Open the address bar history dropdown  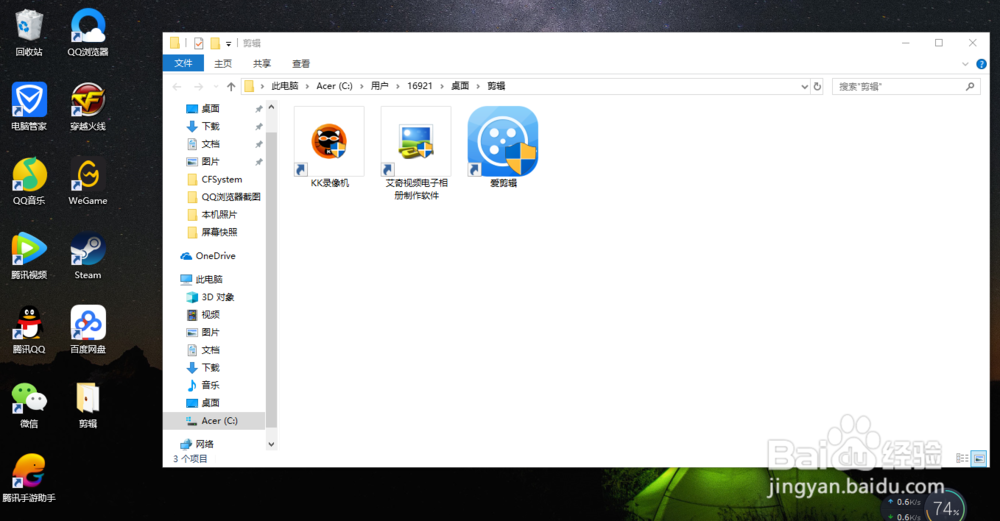(x=804, y=86)
